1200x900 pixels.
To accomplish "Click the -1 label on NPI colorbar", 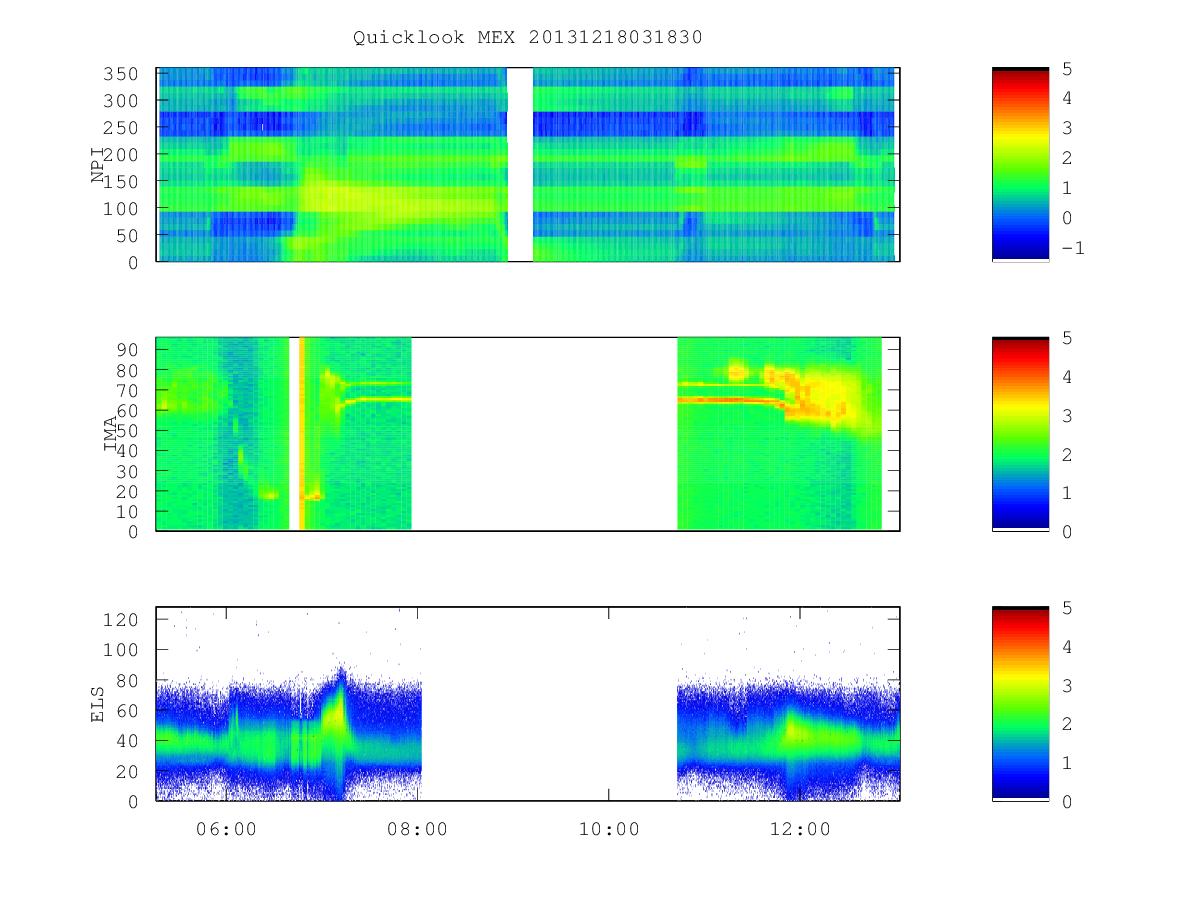I will click(x=1072, y=248).
